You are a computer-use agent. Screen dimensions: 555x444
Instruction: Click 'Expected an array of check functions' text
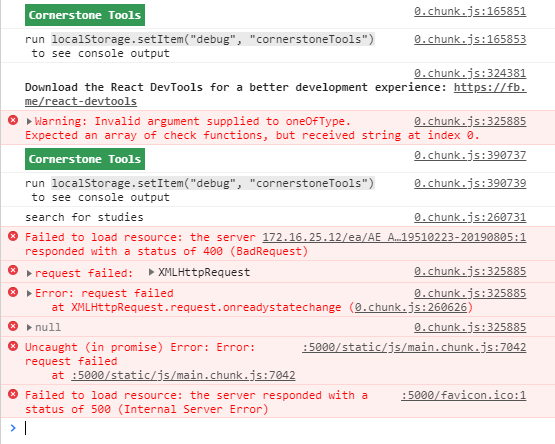147,135
